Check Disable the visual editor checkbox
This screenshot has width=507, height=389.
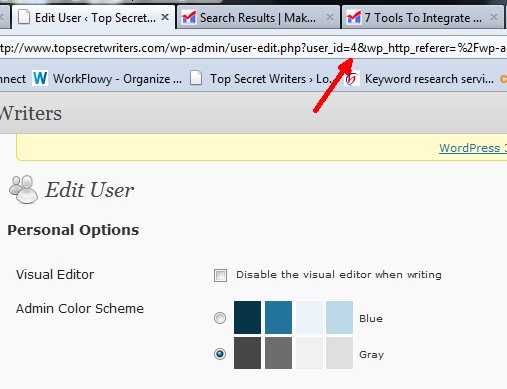tap(220, 275)
